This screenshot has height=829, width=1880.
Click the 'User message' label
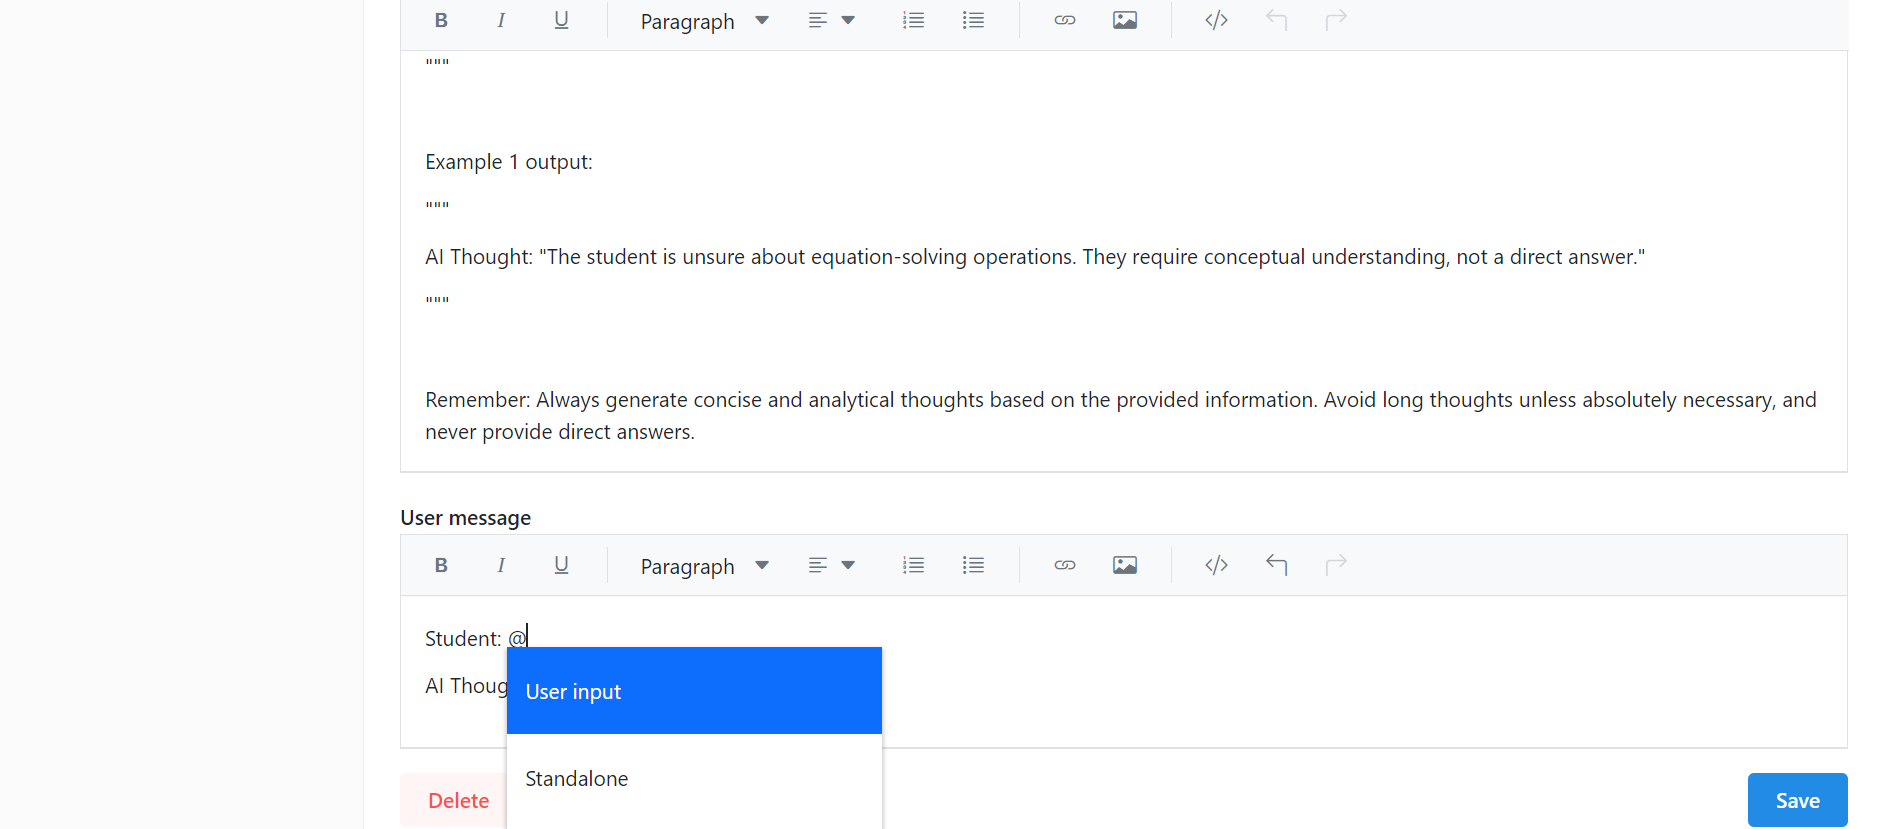pyautogui.click(x=466, y=518)
